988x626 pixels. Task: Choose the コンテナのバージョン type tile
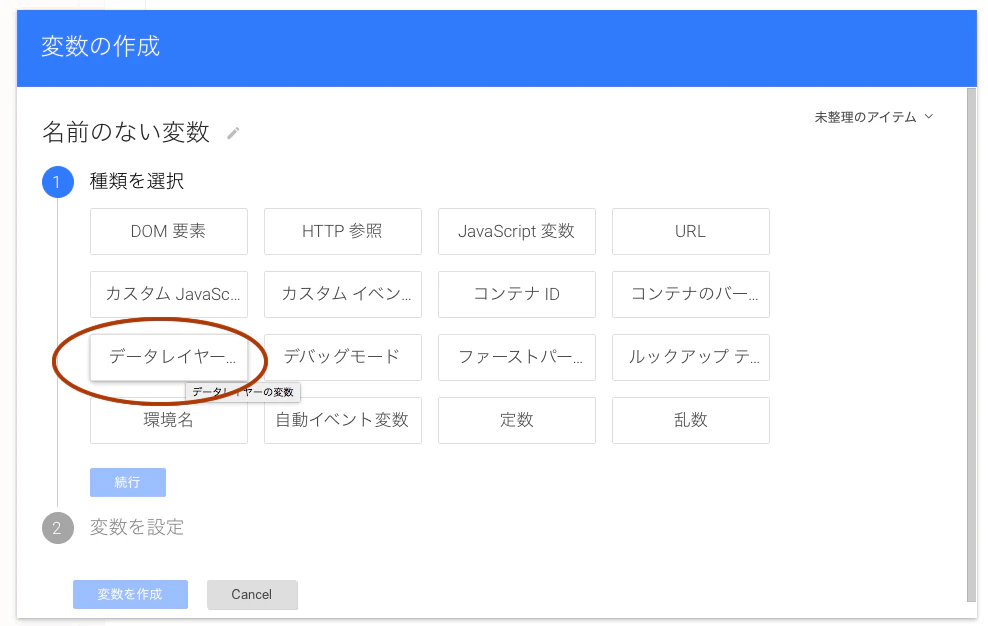[691, 294]
